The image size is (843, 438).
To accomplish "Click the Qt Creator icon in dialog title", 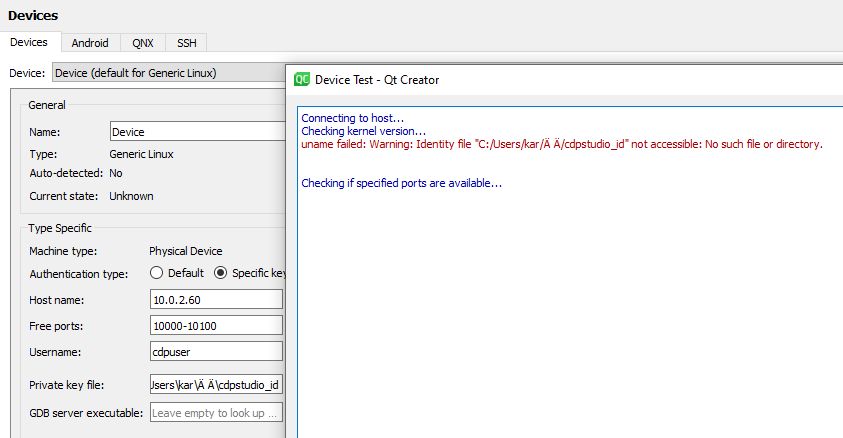I will coord(302,79).
